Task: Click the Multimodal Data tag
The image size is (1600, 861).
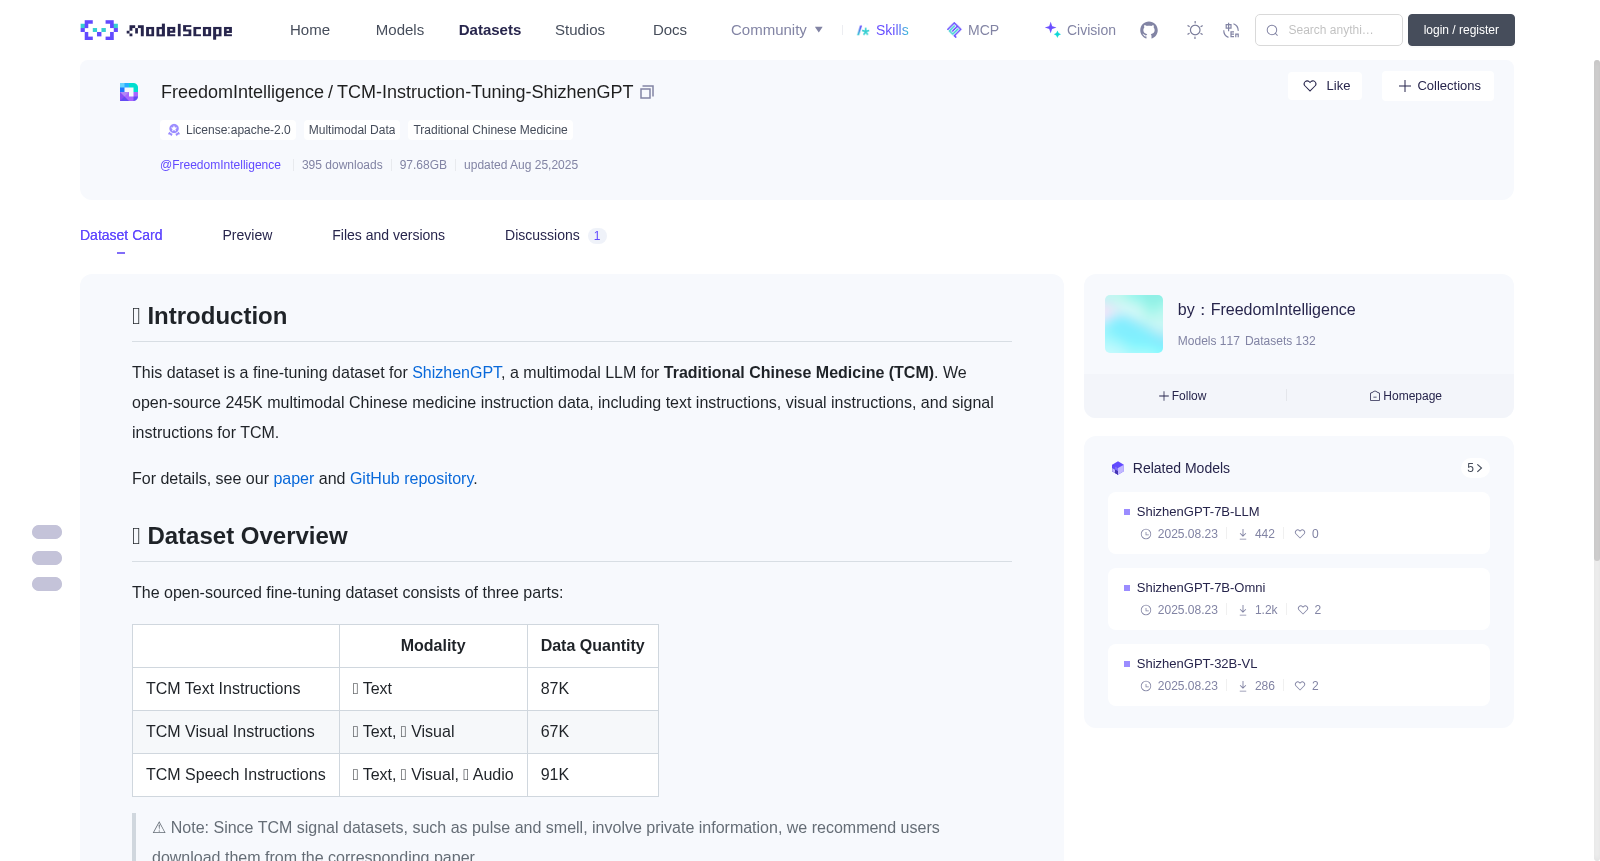Action: 352,130
